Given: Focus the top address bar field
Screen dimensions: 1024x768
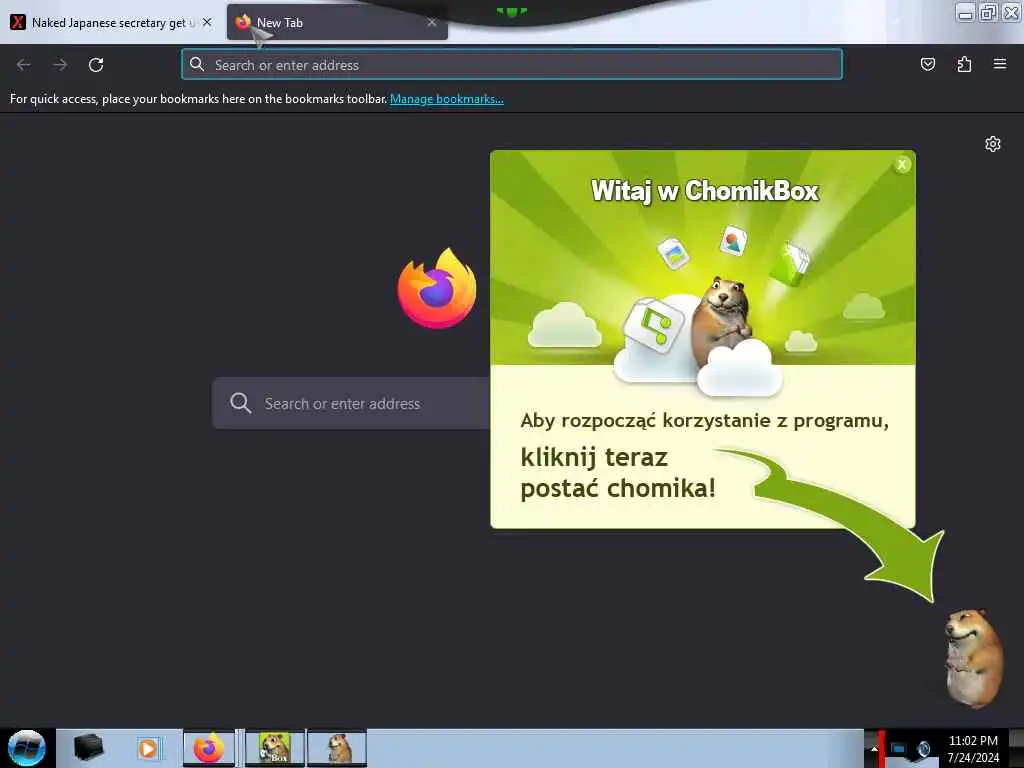Looking at the screenshot, I should pos(511,65).
